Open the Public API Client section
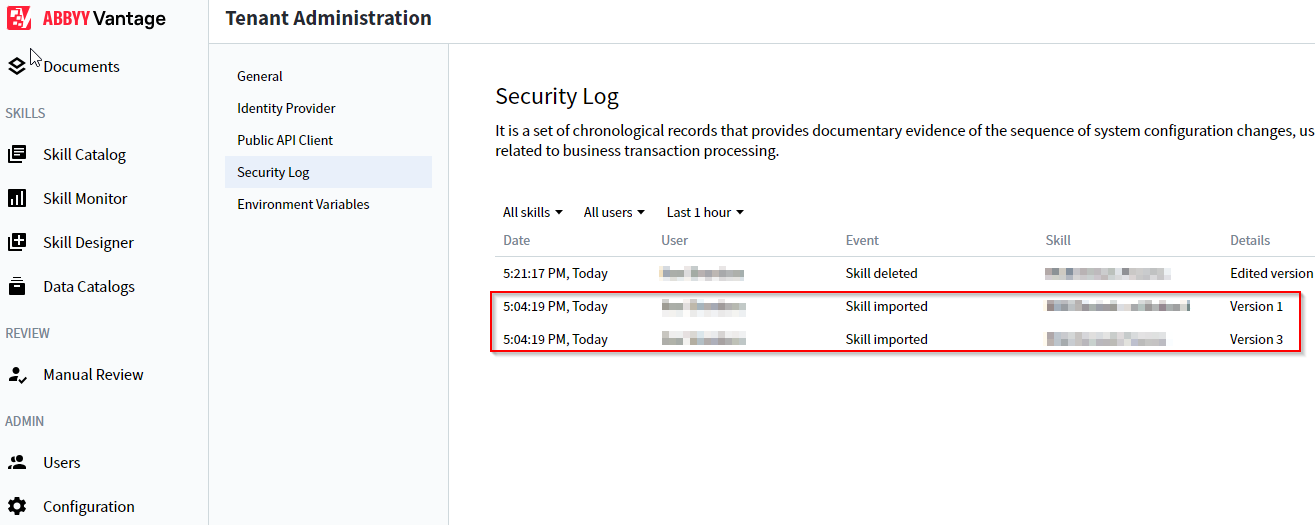The height and width of the screenshot is (525, 1315). tap(285, 140)
